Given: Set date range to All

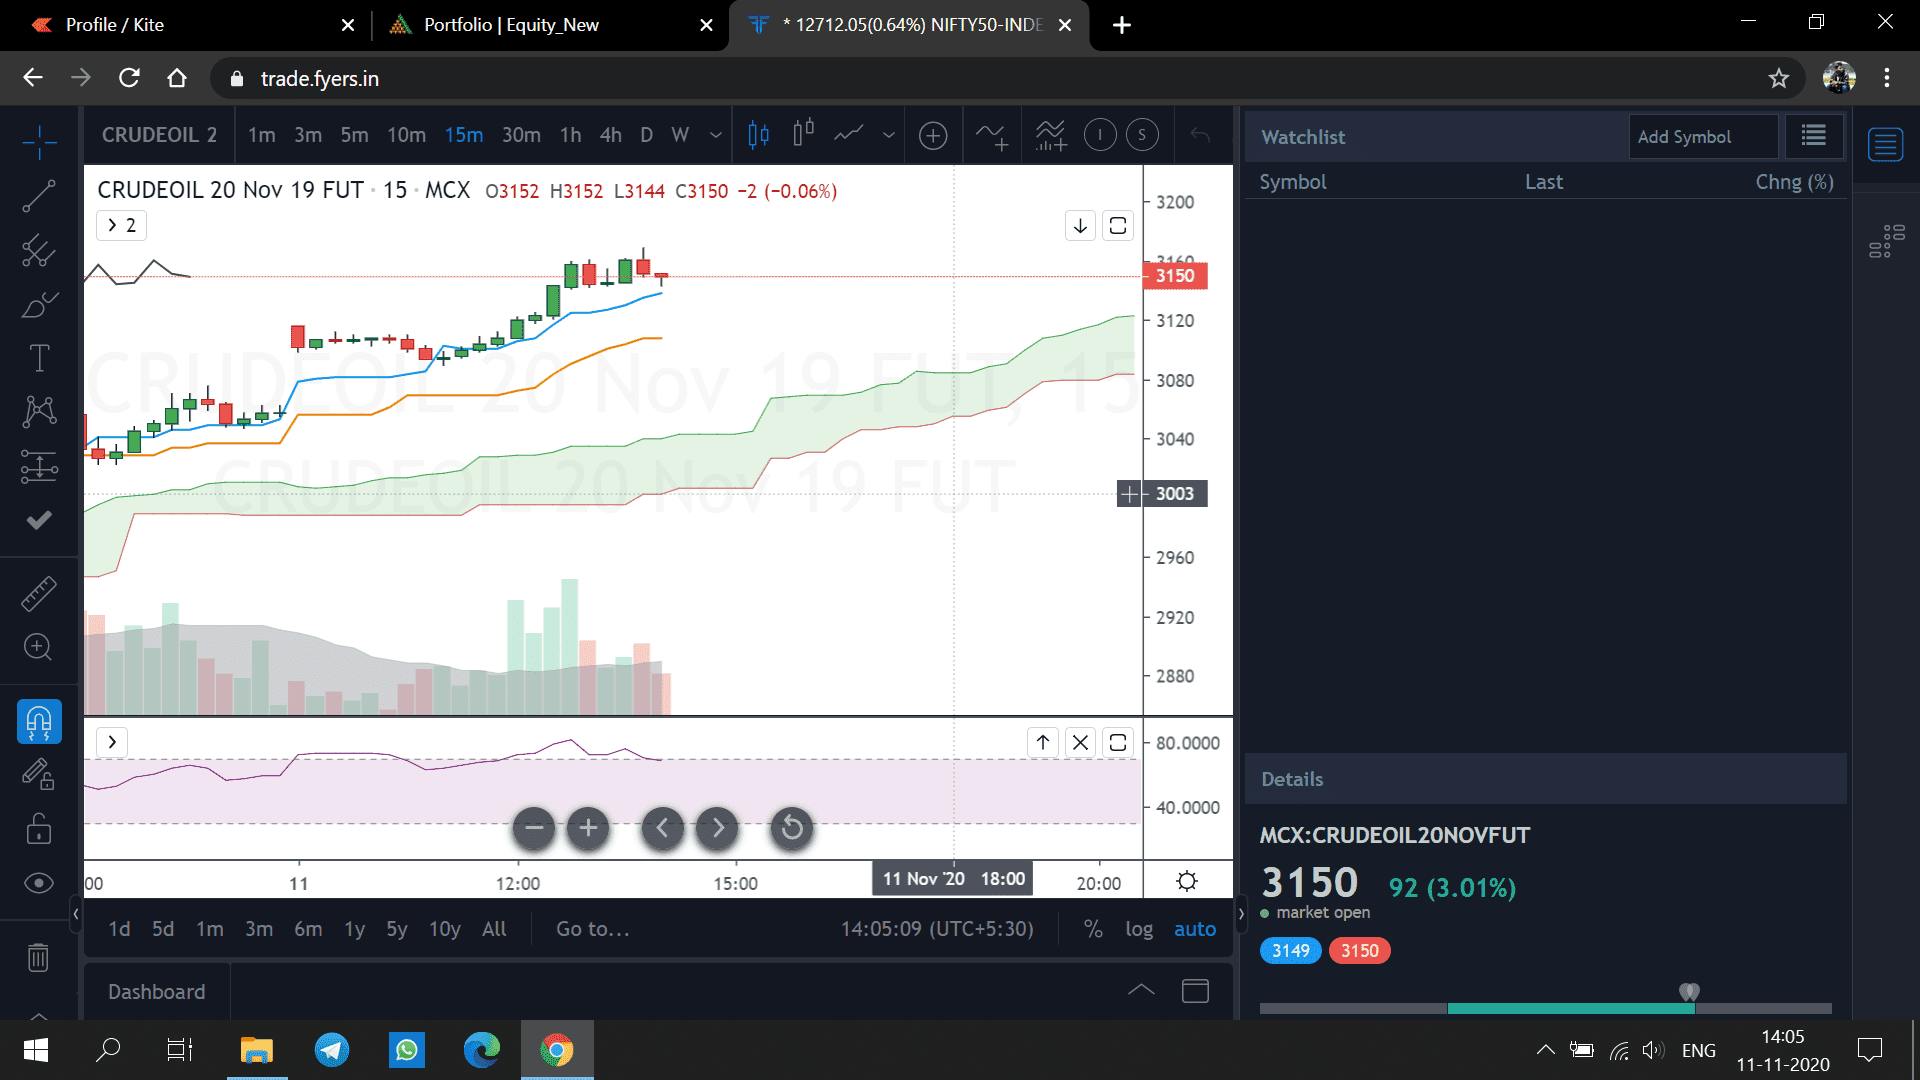Looking at the screenshot, I should point(494,929).
